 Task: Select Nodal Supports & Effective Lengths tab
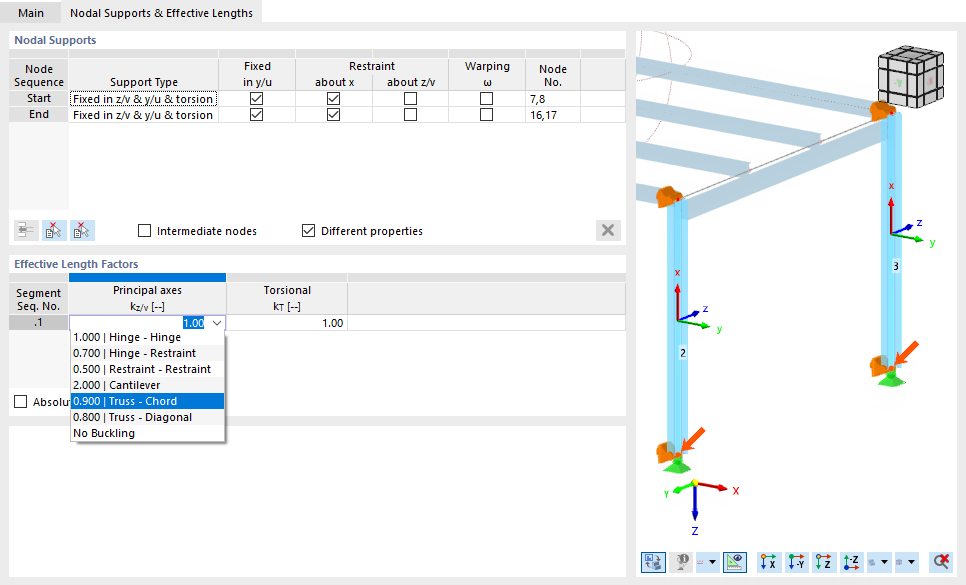pyautogui.click(x=161, y=13)
